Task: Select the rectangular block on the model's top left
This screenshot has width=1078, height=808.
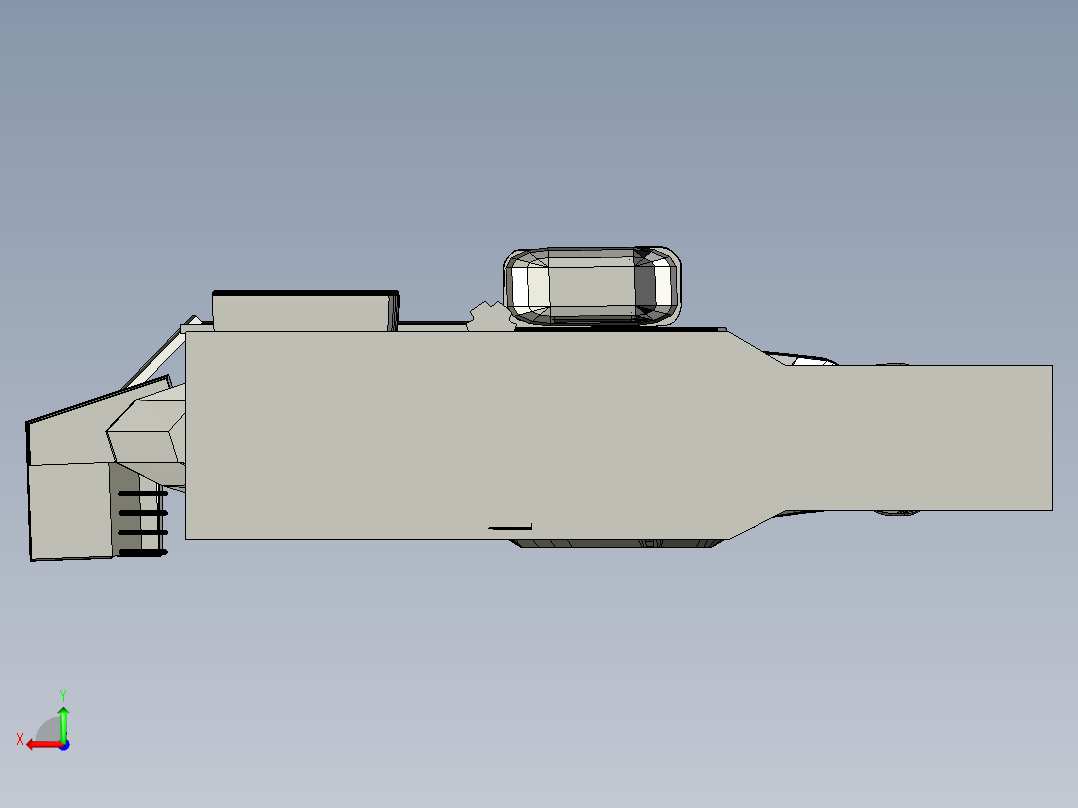Action: click(x=305, y=311)
